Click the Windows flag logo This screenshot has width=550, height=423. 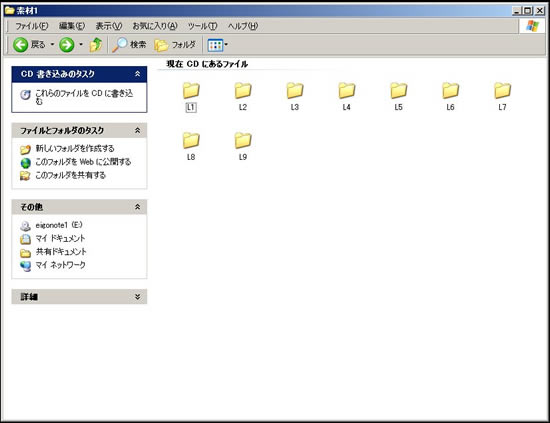tap(532, 26)
